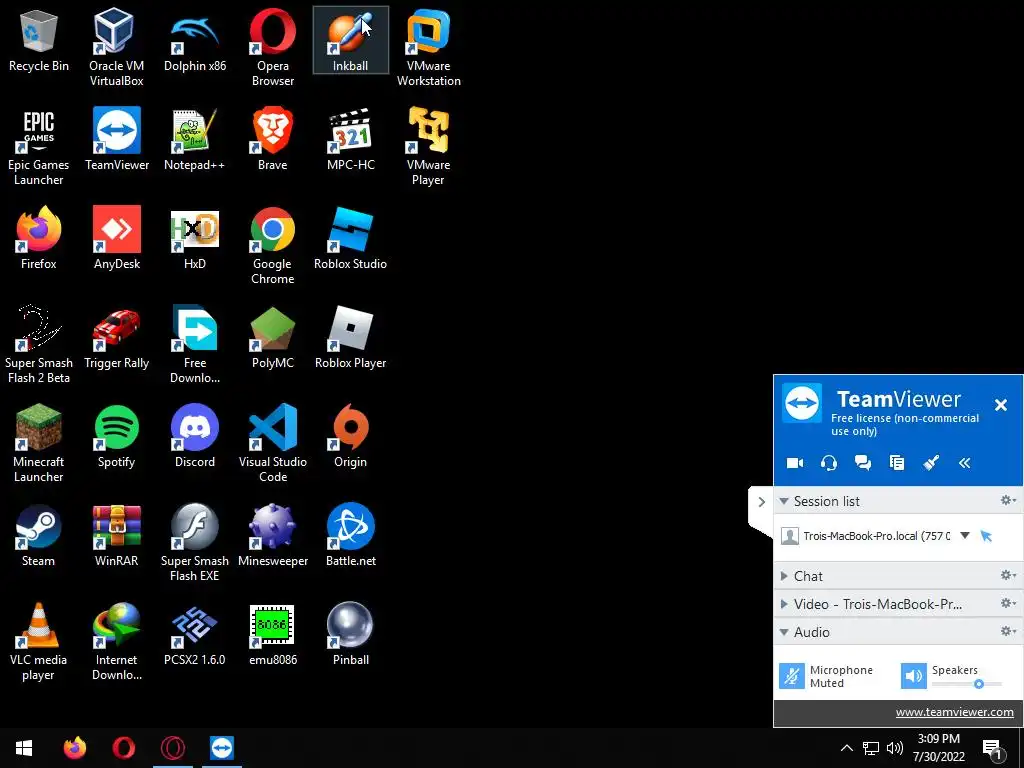
Task: Open the Minecraft Launcher desktop icon
Action: (39, 443)
